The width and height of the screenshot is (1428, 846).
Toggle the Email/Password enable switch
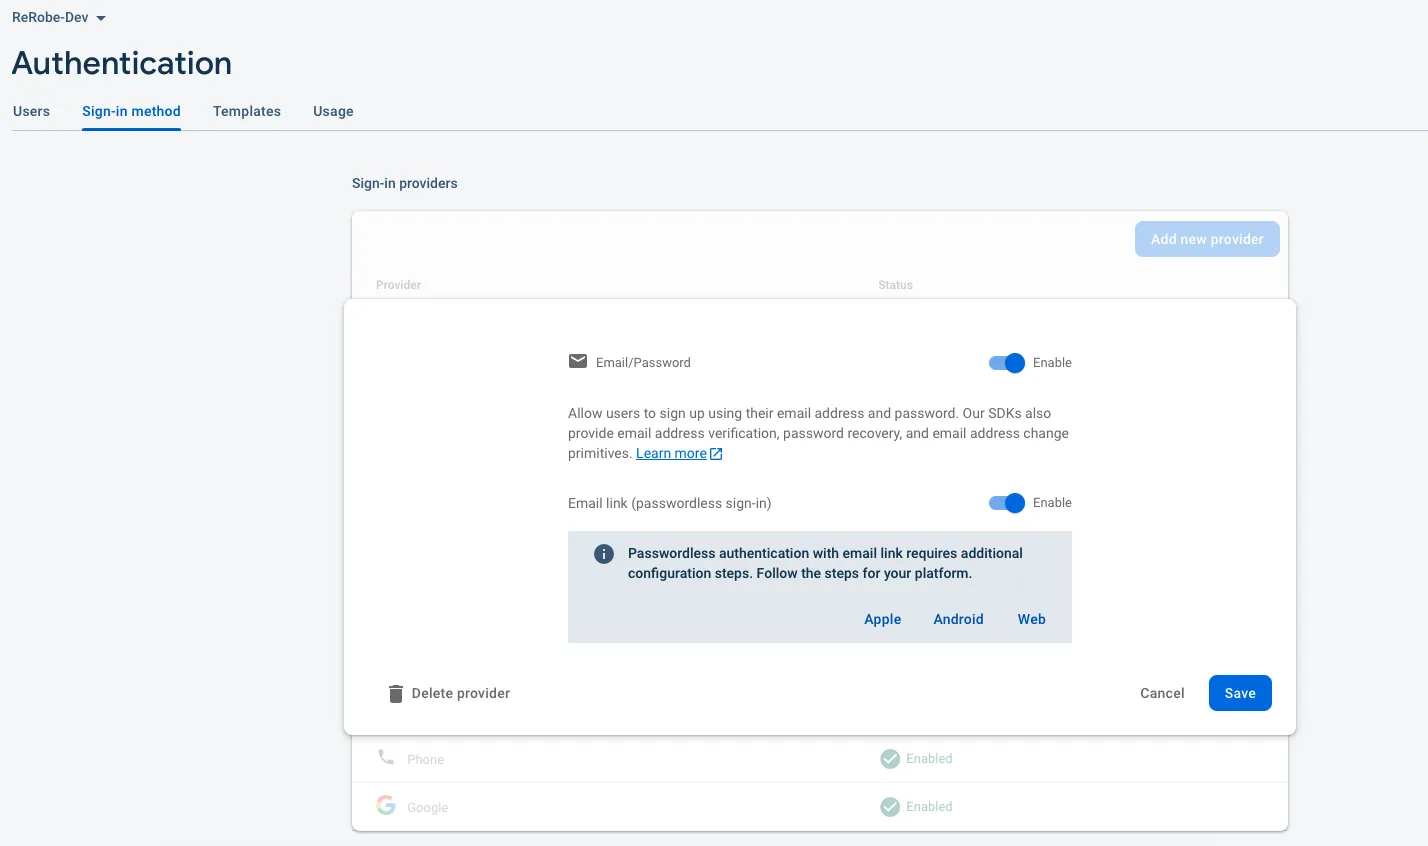click(x=1007, y=363)
